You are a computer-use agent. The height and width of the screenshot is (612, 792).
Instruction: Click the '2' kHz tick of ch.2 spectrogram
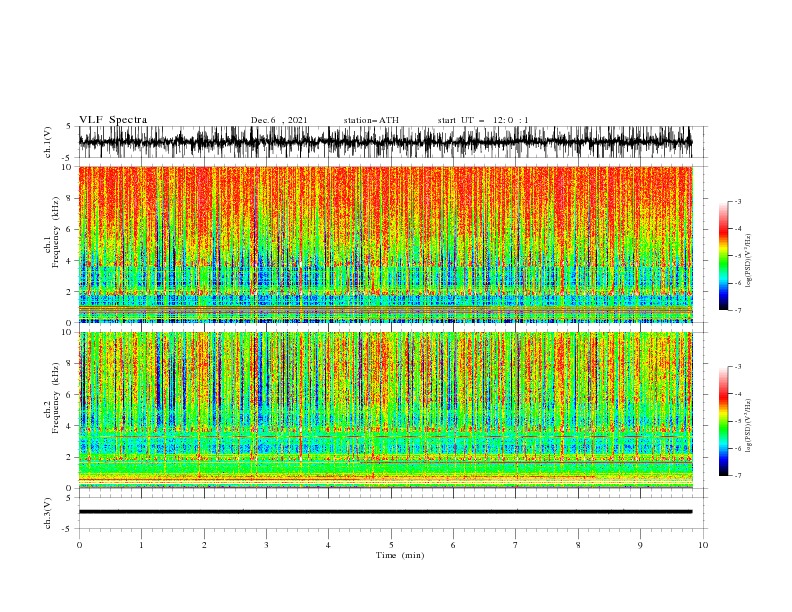[x=69, y=457]
